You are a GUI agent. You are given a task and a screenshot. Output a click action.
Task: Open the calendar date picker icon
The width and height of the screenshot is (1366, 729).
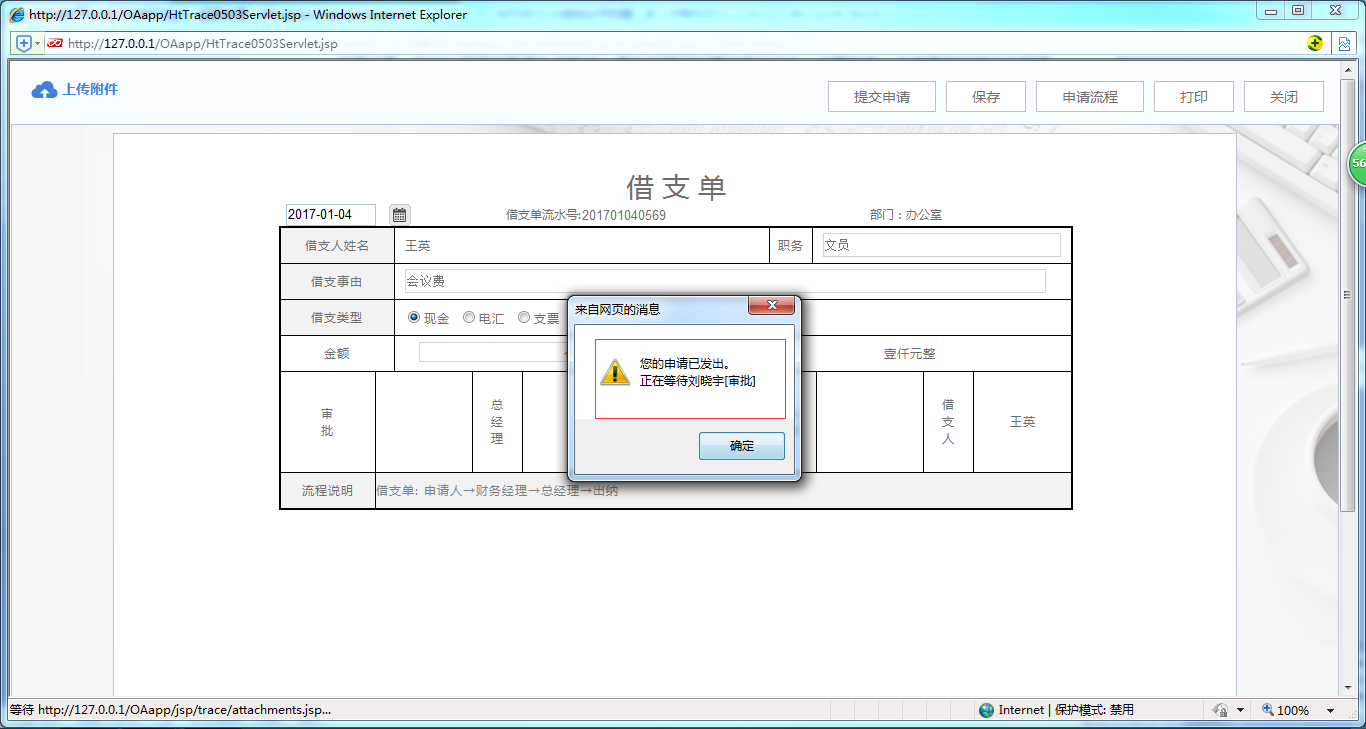(x=399, y=214)
